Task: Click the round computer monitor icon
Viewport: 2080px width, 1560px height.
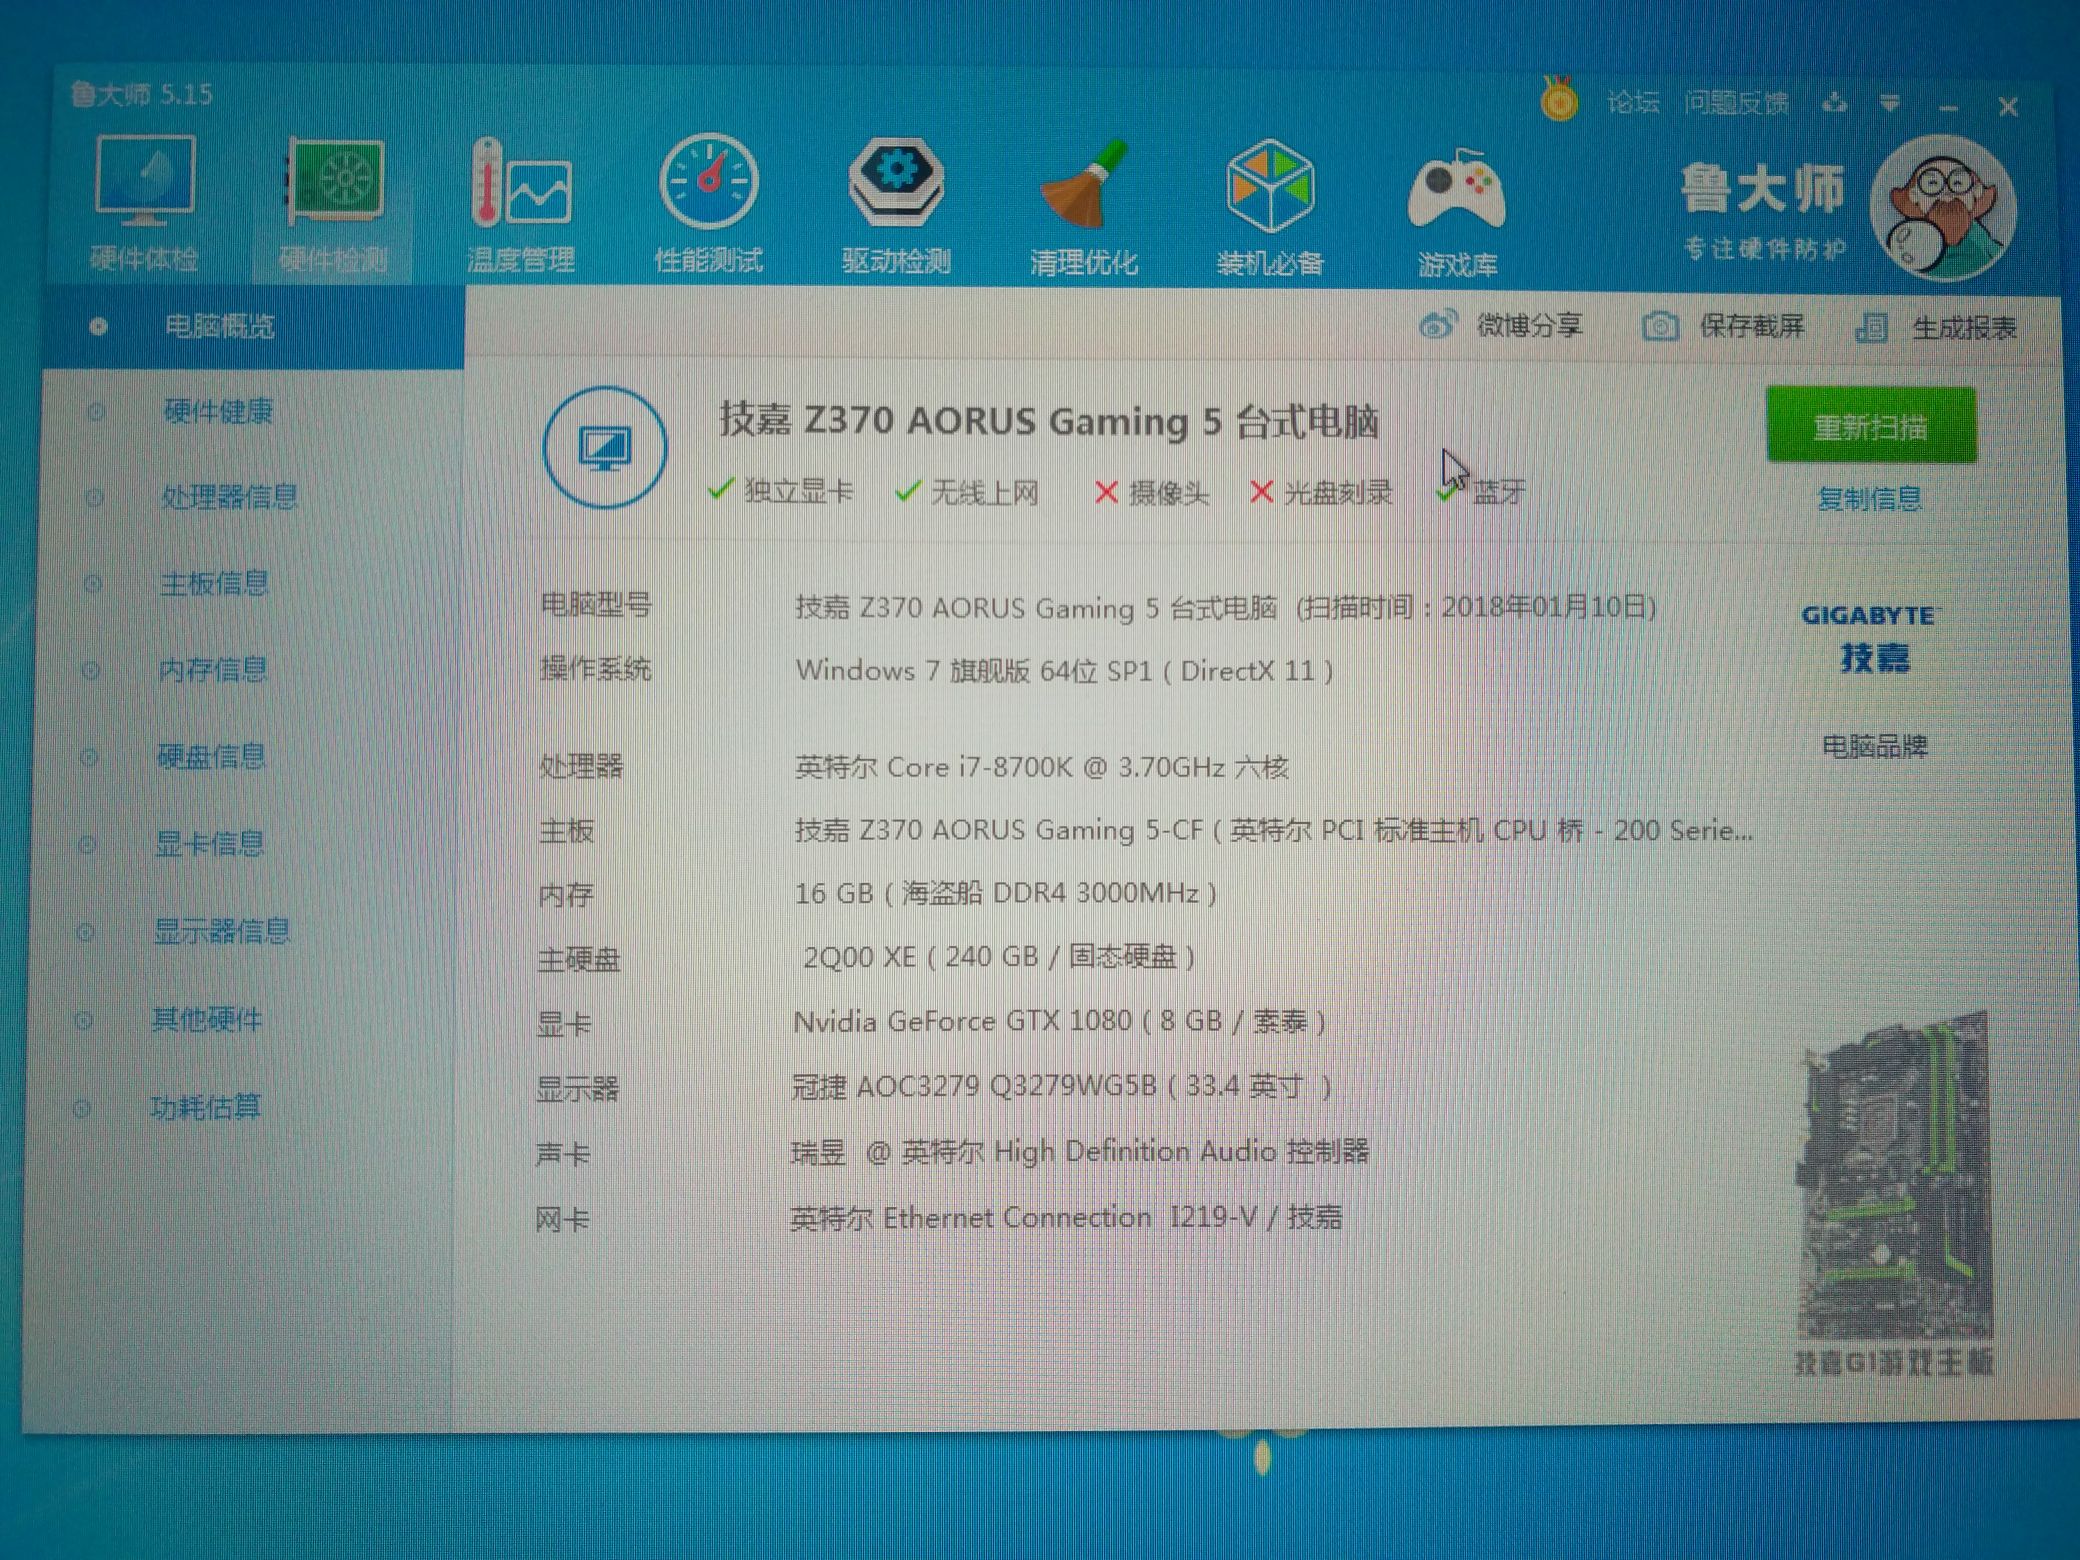Action: pos(604,447)
